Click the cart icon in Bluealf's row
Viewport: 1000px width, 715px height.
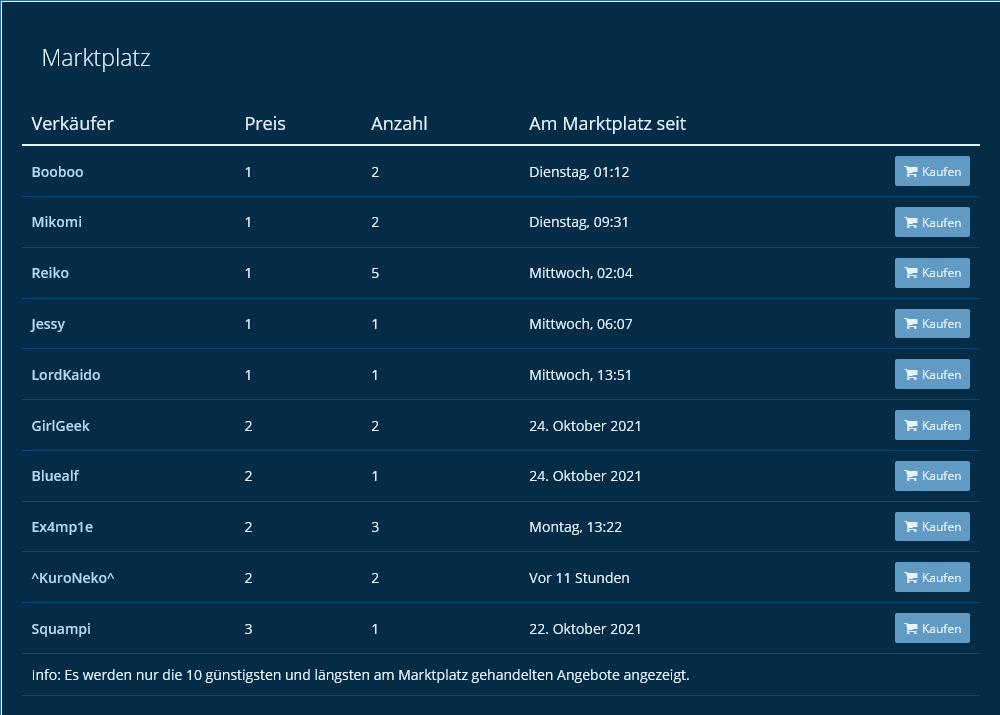pyautogui.click(x=911, y=477)
